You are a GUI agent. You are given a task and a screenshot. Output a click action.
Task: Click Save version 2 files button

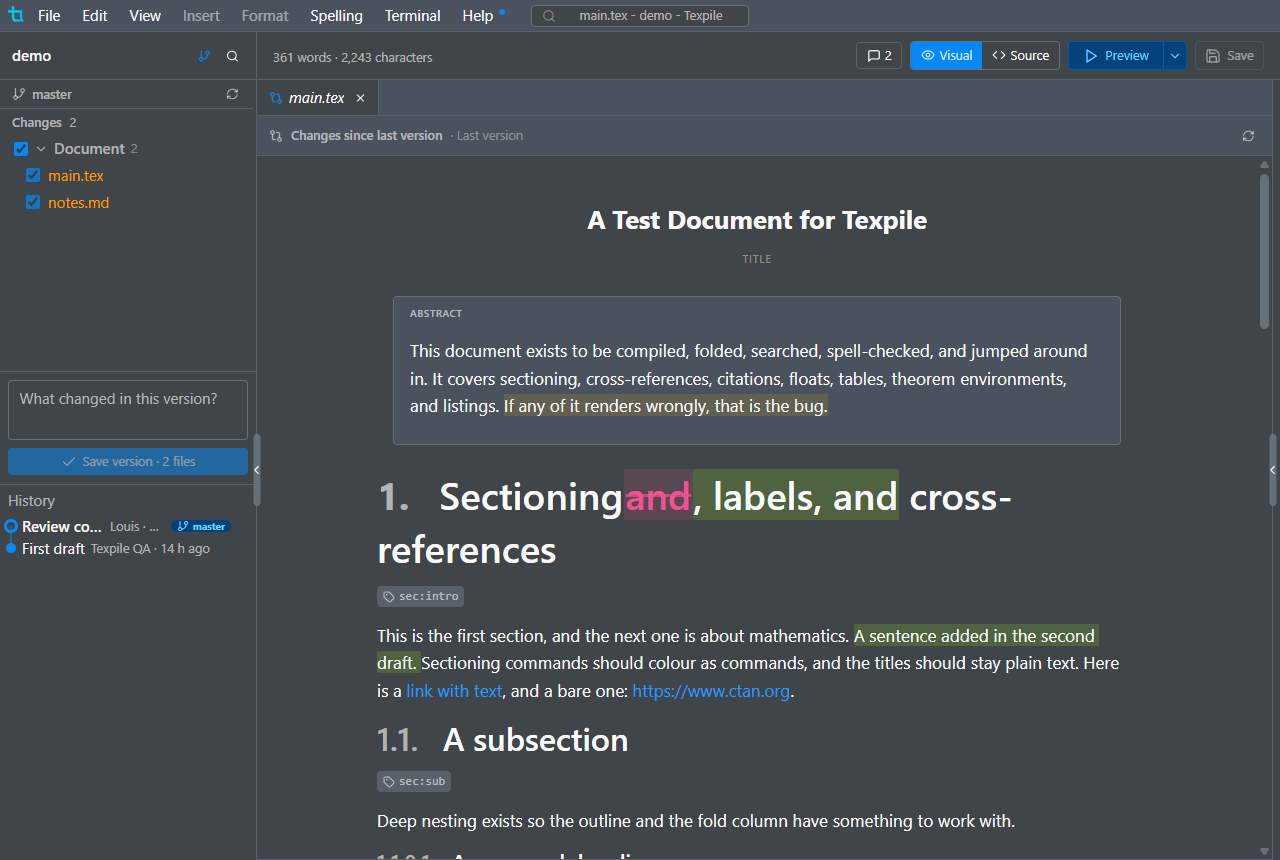point(128,461)
